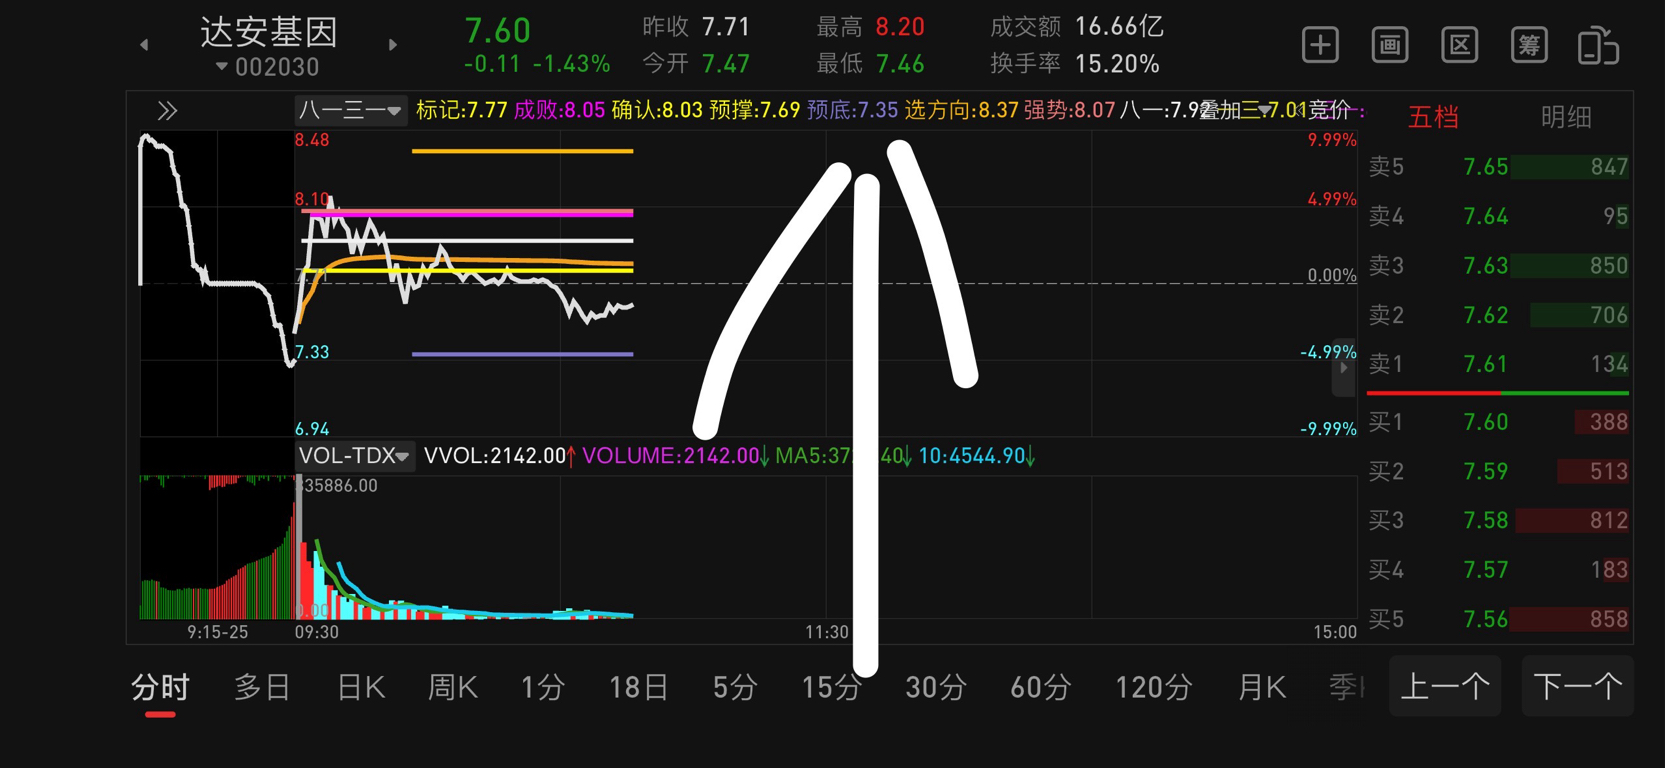This screenshot has width=1665, height=769.
Task: Select the 日K chart tab
Action: (361, 688)
